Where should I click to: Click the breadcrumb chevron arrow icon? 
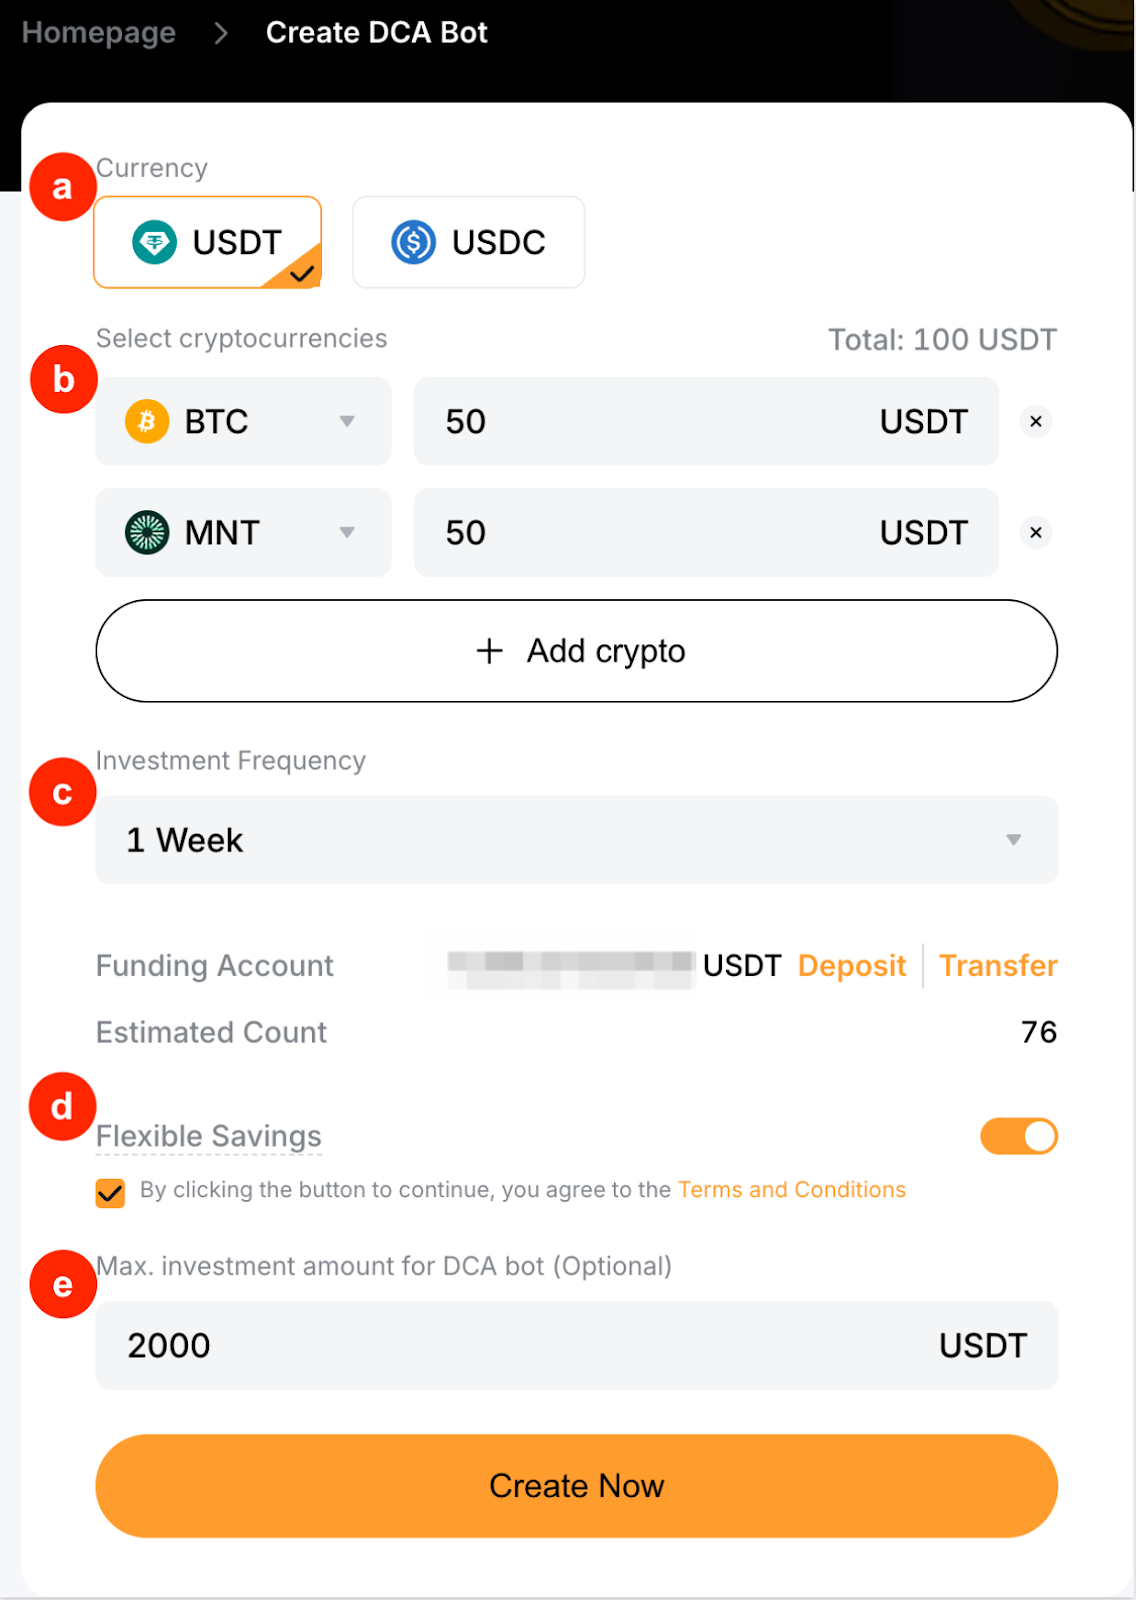[x=221, y=33]
